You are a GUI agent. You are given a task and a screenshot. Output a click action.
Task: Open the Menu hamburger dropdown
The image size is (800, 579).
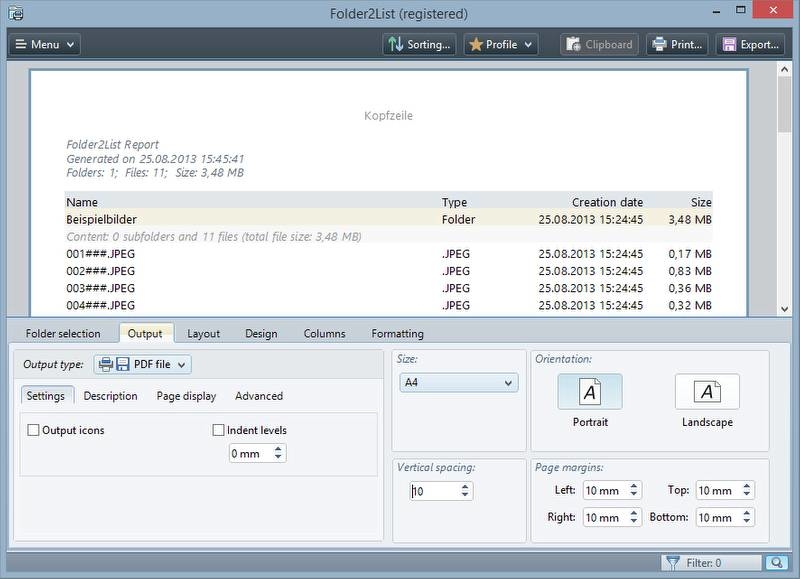[x=45, y=44]
